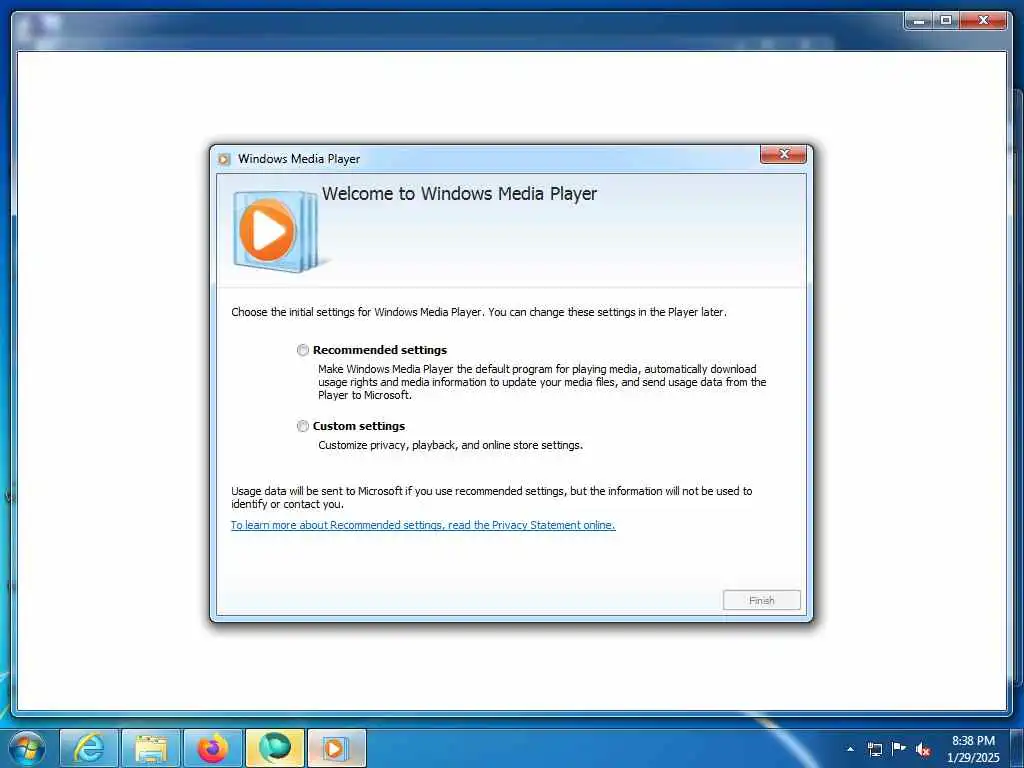Viewport: 1024px width, 768px height.
Task: Close the background main window
Action: pyautogui.click(x=984, y=21)
